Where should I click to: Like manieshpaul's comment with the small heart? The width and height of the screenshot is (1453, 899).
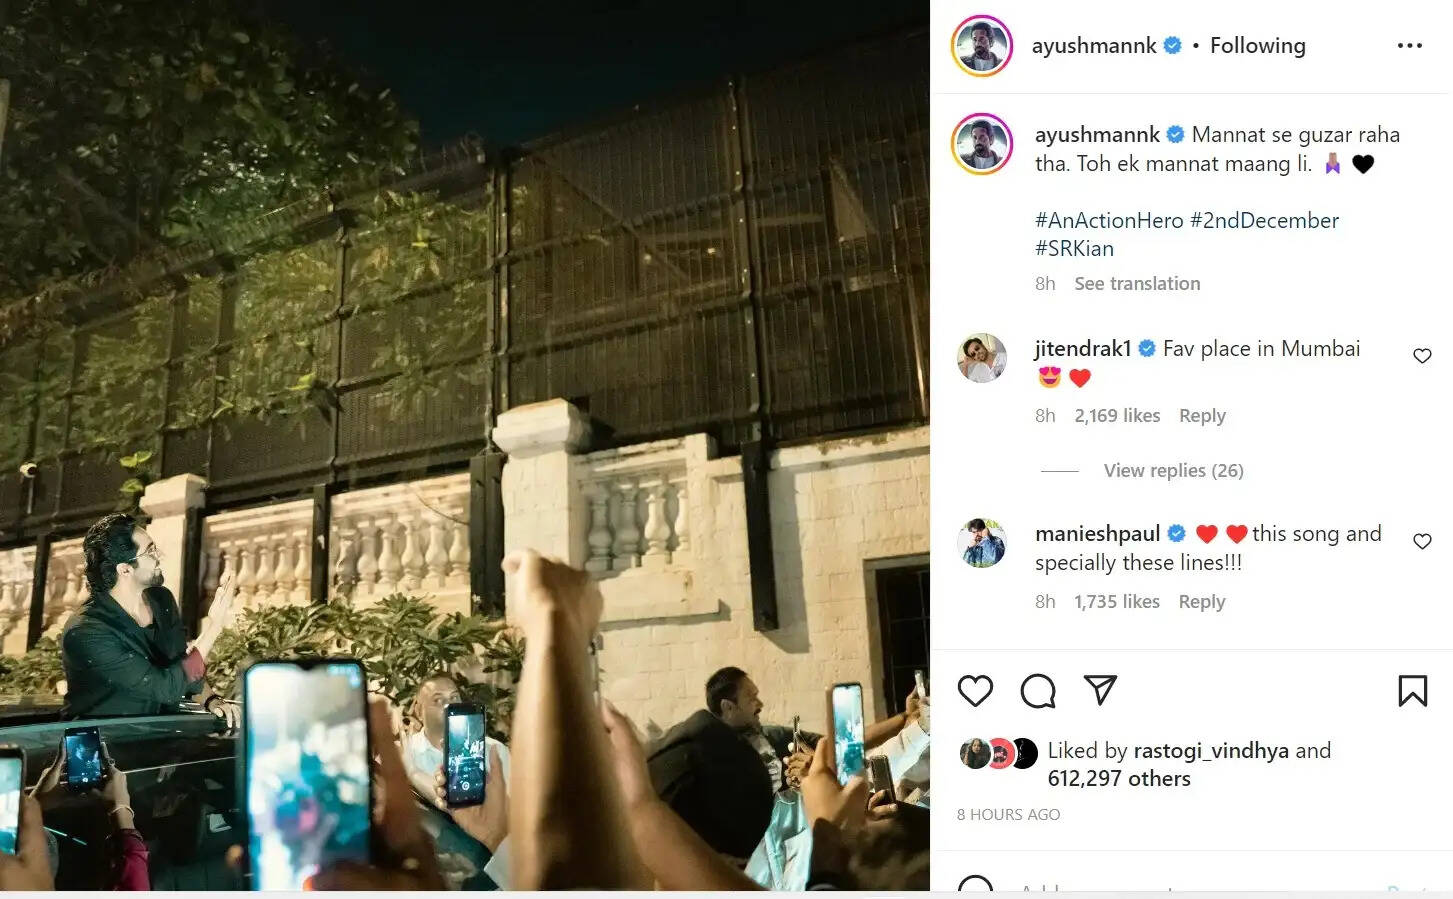1422,541
